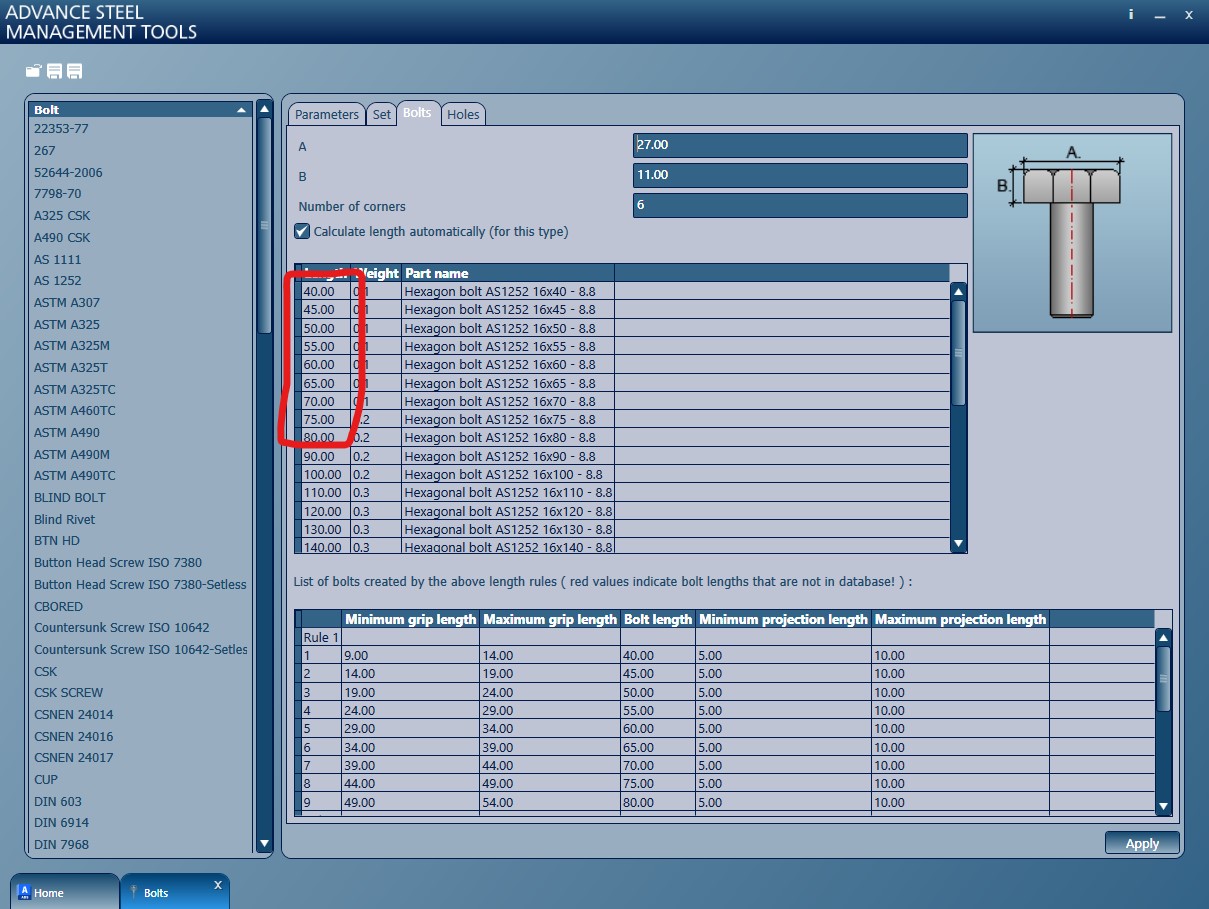
Task: Select Button Head Screw ISO 7380-Setless
Action: [140, 584]
